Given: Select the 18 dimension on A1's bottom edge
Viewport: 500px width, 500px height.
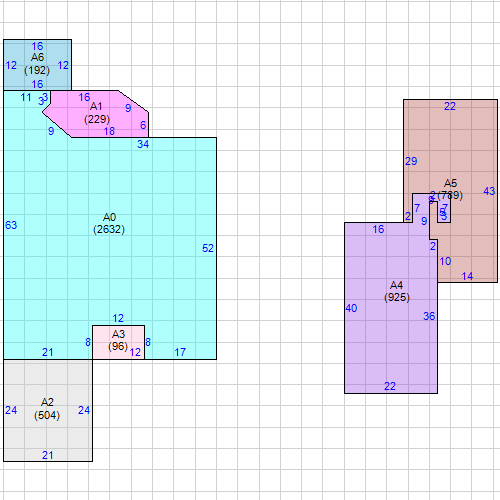Looking at the screenshot, I should (x=109, y=131).
